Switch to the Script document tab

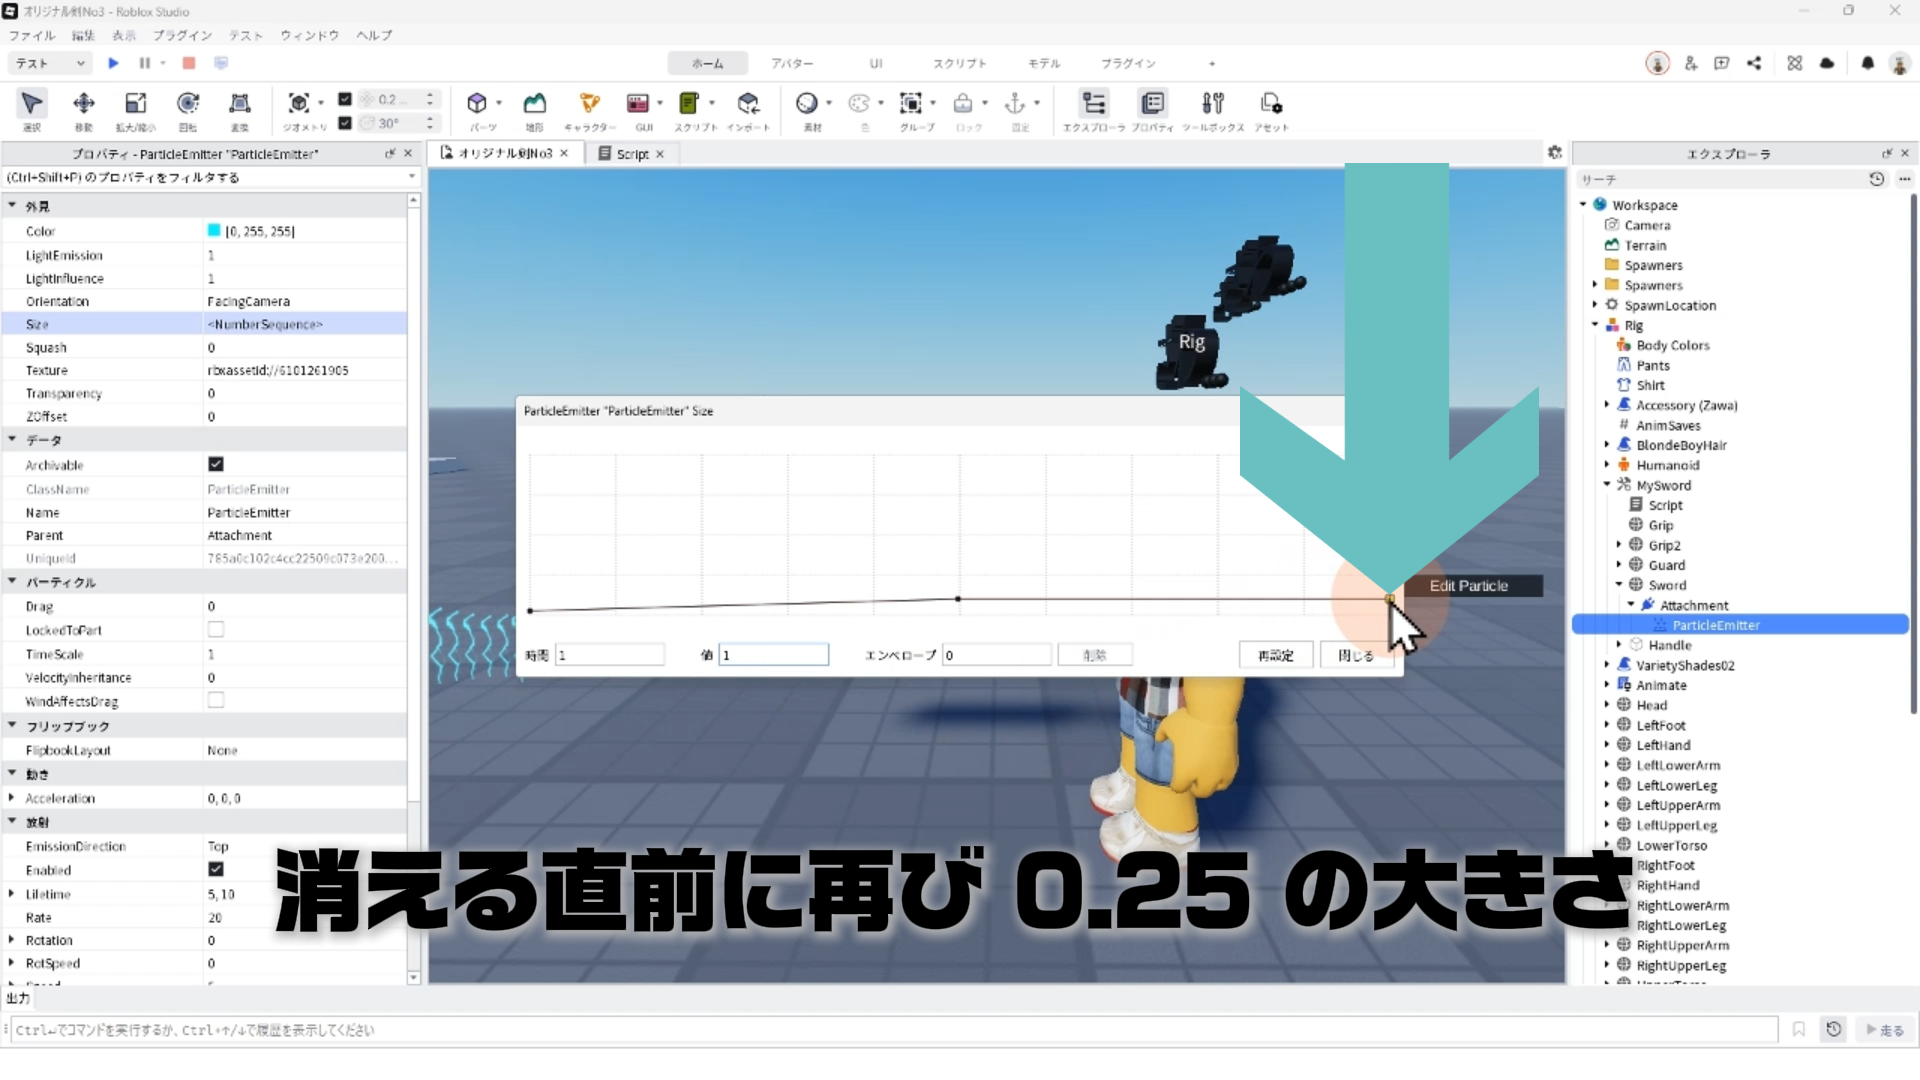coord(631,154)
